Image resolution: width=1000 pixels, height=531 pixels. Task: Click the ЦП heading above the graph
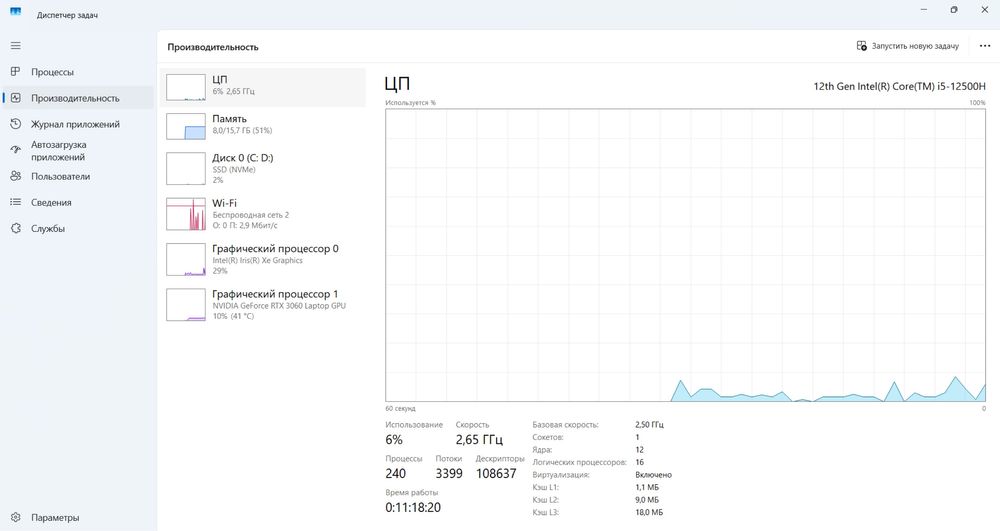click(397, 84)
